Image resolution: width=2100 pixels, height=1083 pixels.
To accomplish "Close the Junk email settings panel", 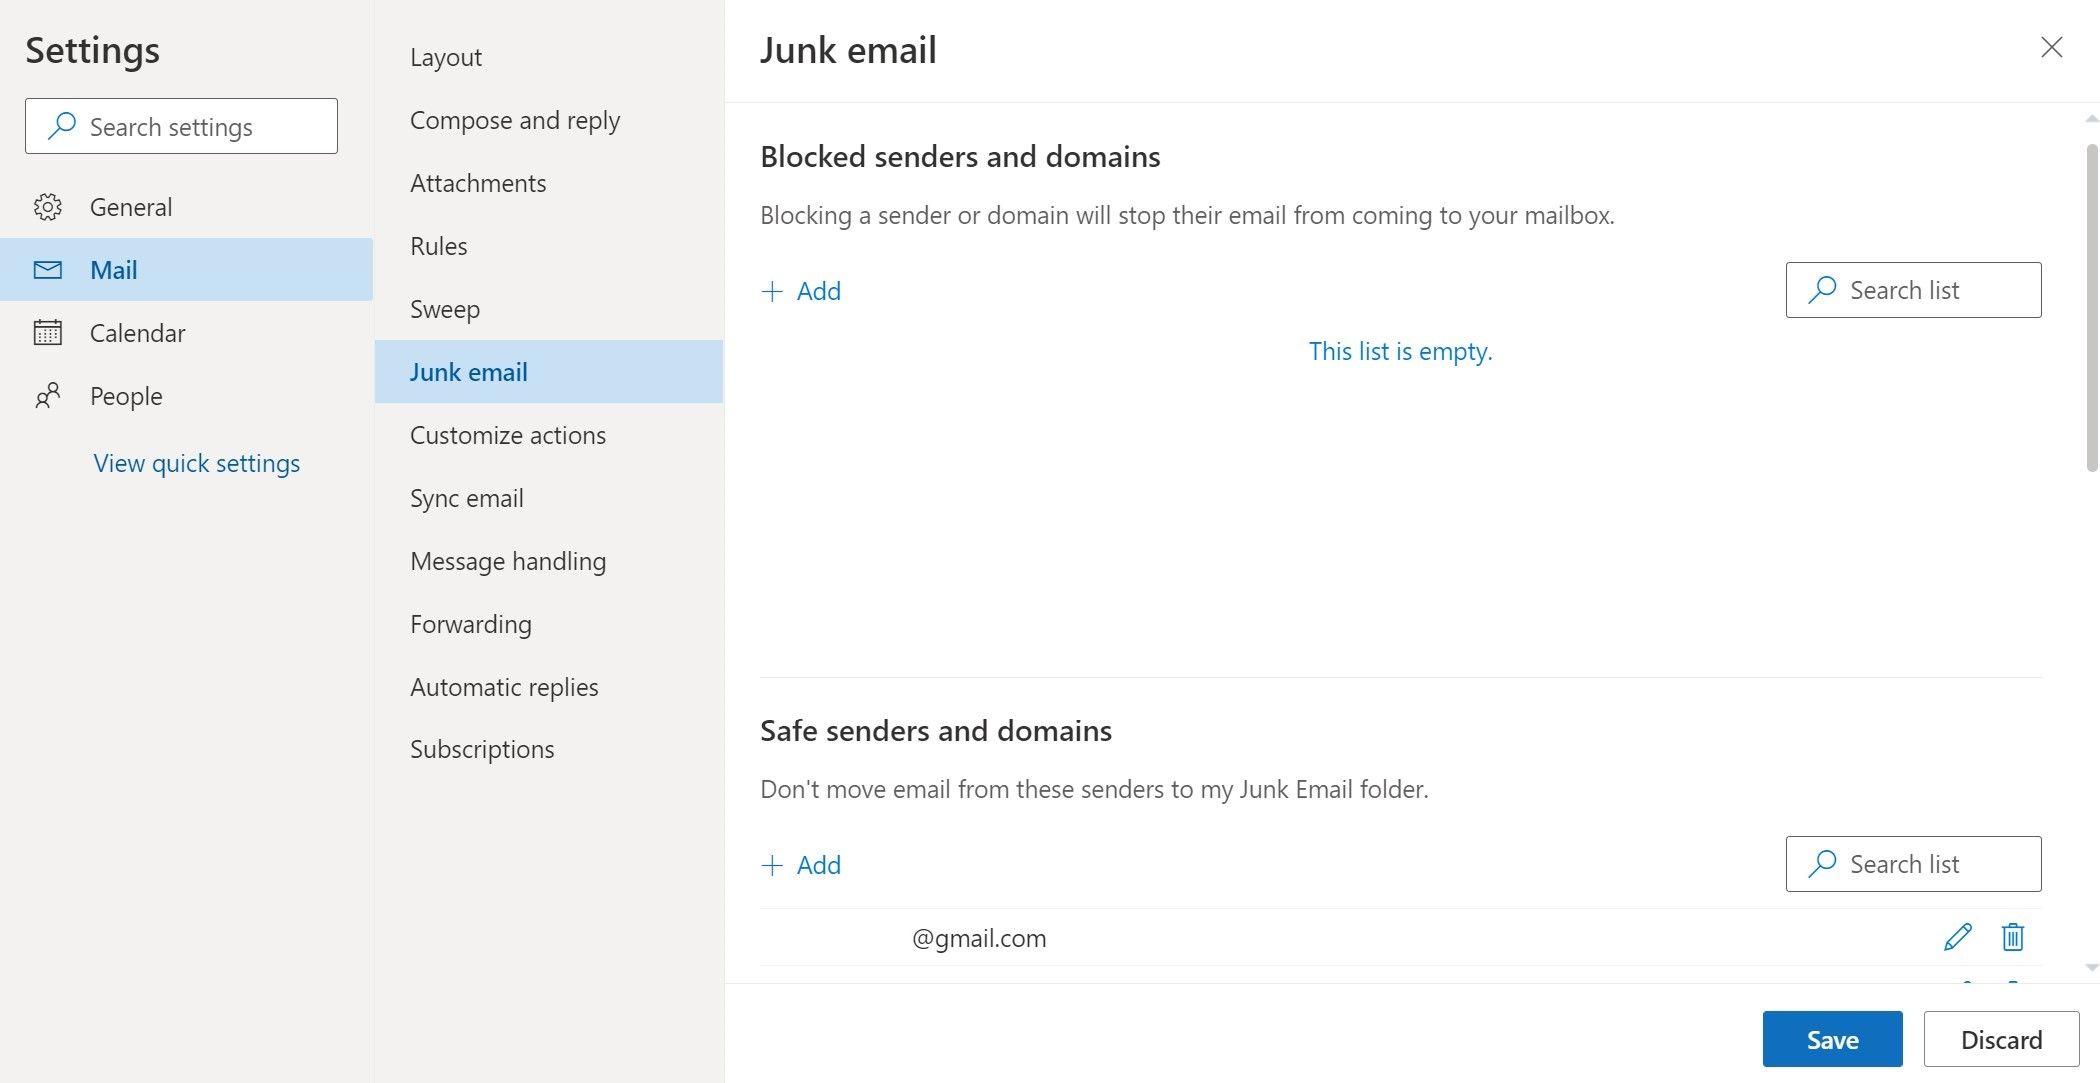I will tap(2051, 47).
